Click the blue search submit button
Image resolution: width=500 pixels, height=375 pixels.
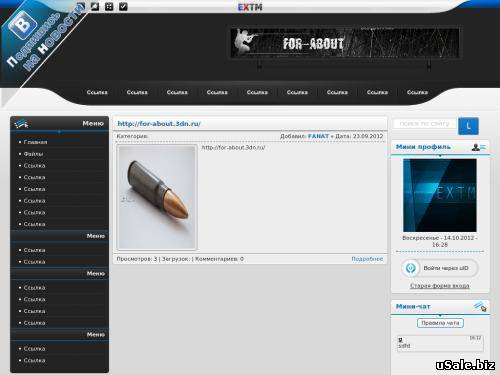(x=468, y=126)
